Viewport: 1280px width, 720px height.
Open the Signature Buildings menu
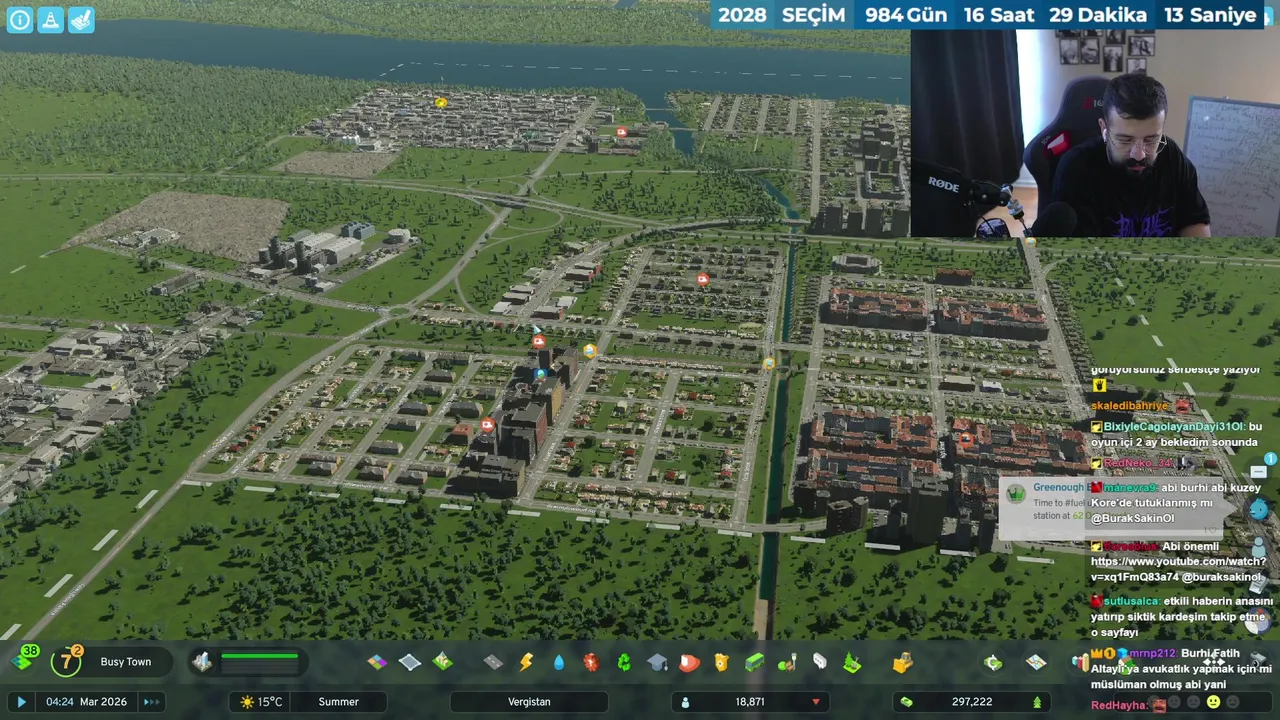pyautogui.click(x=443, y=662)
